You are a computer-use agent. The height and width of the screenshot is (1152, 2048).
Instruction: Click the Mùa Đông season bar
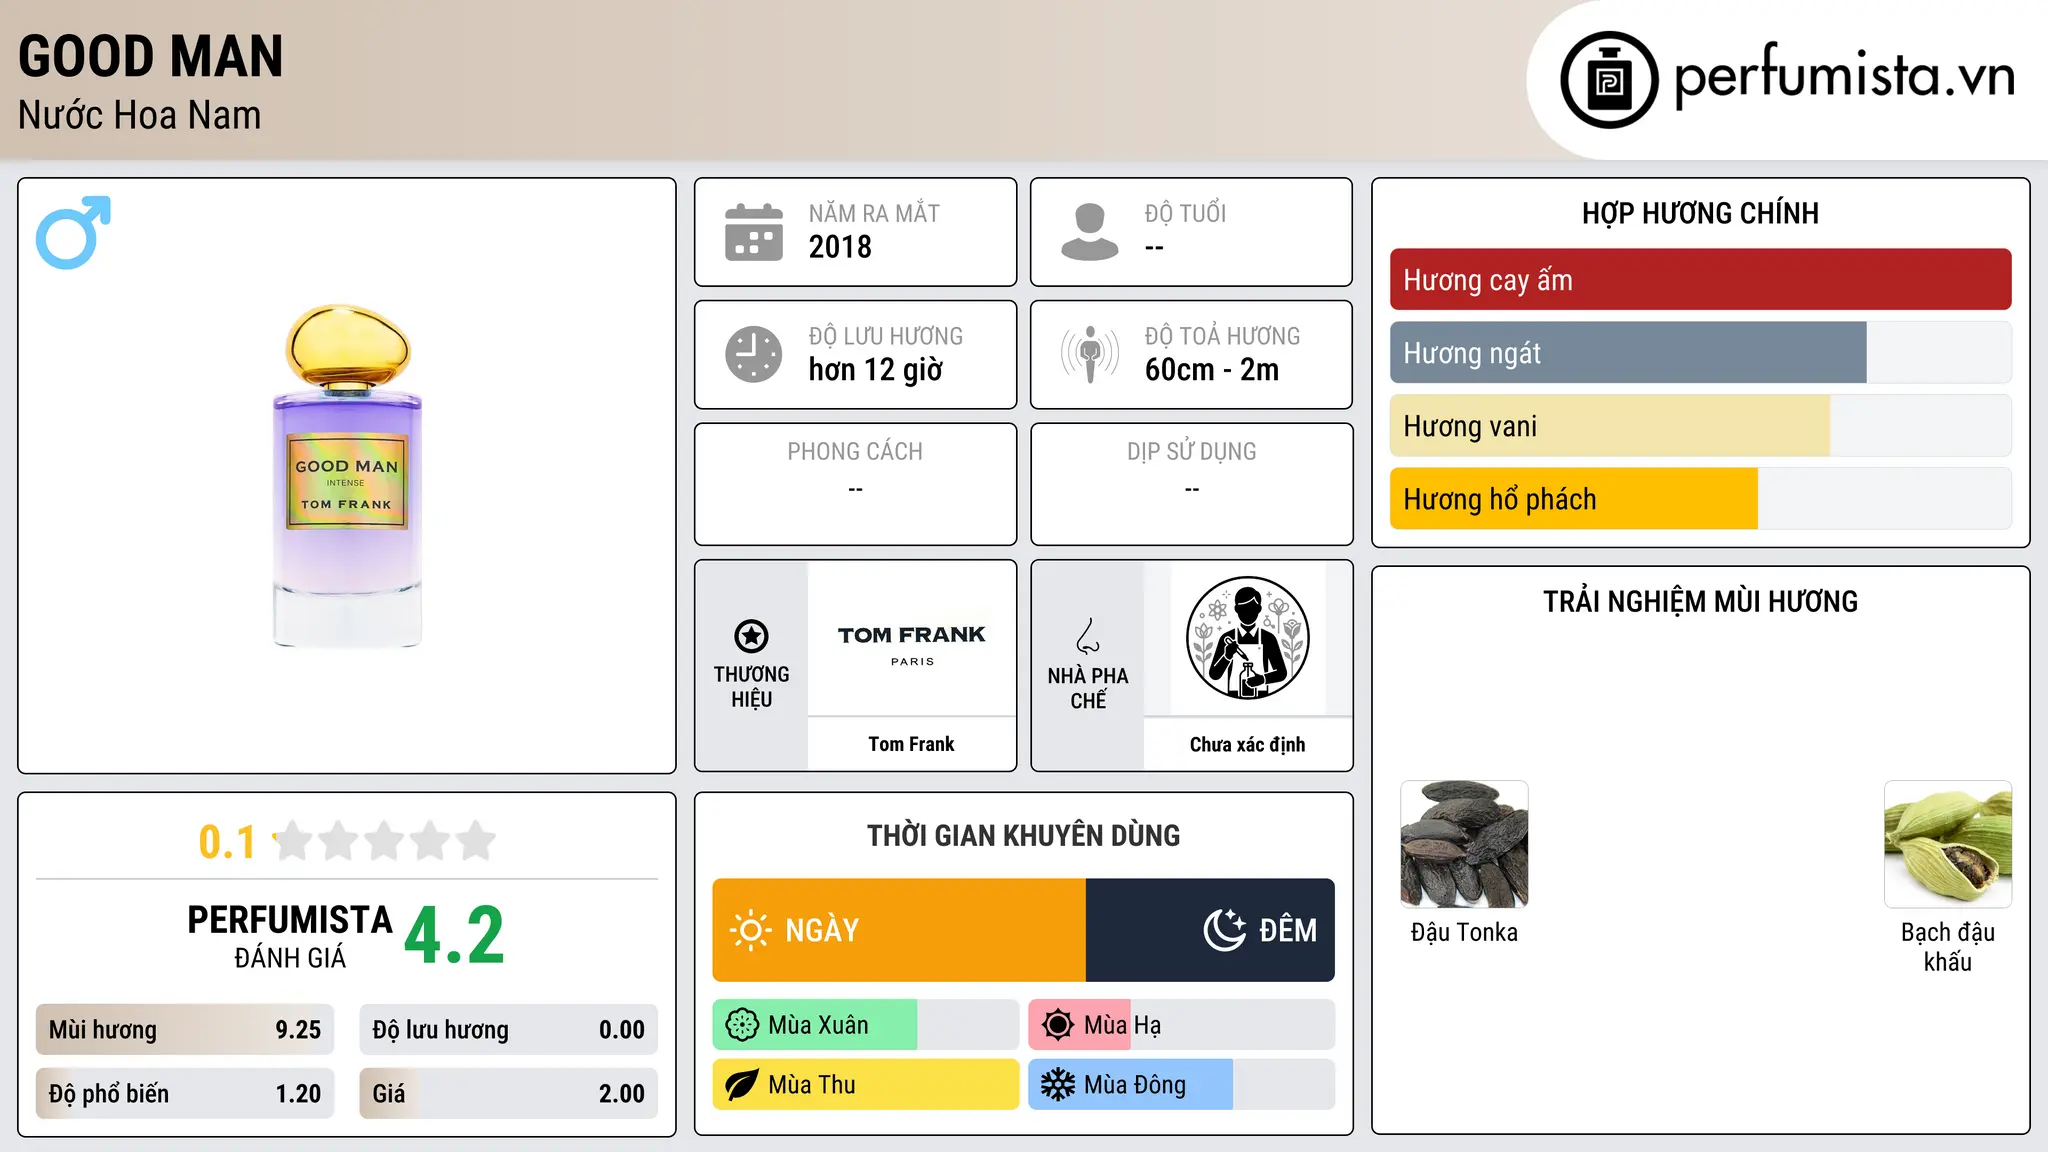point(1182,1085)
